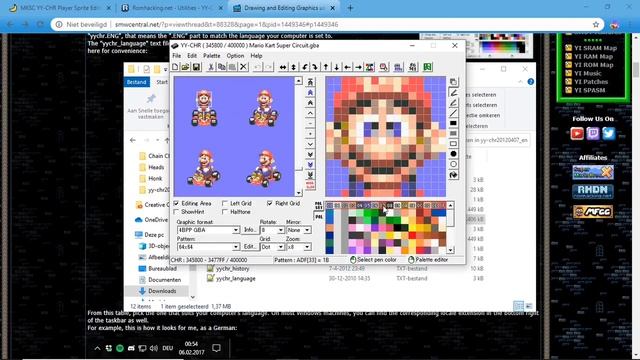Select the Downloads folder in Explorer sidebar

point(162,291)
